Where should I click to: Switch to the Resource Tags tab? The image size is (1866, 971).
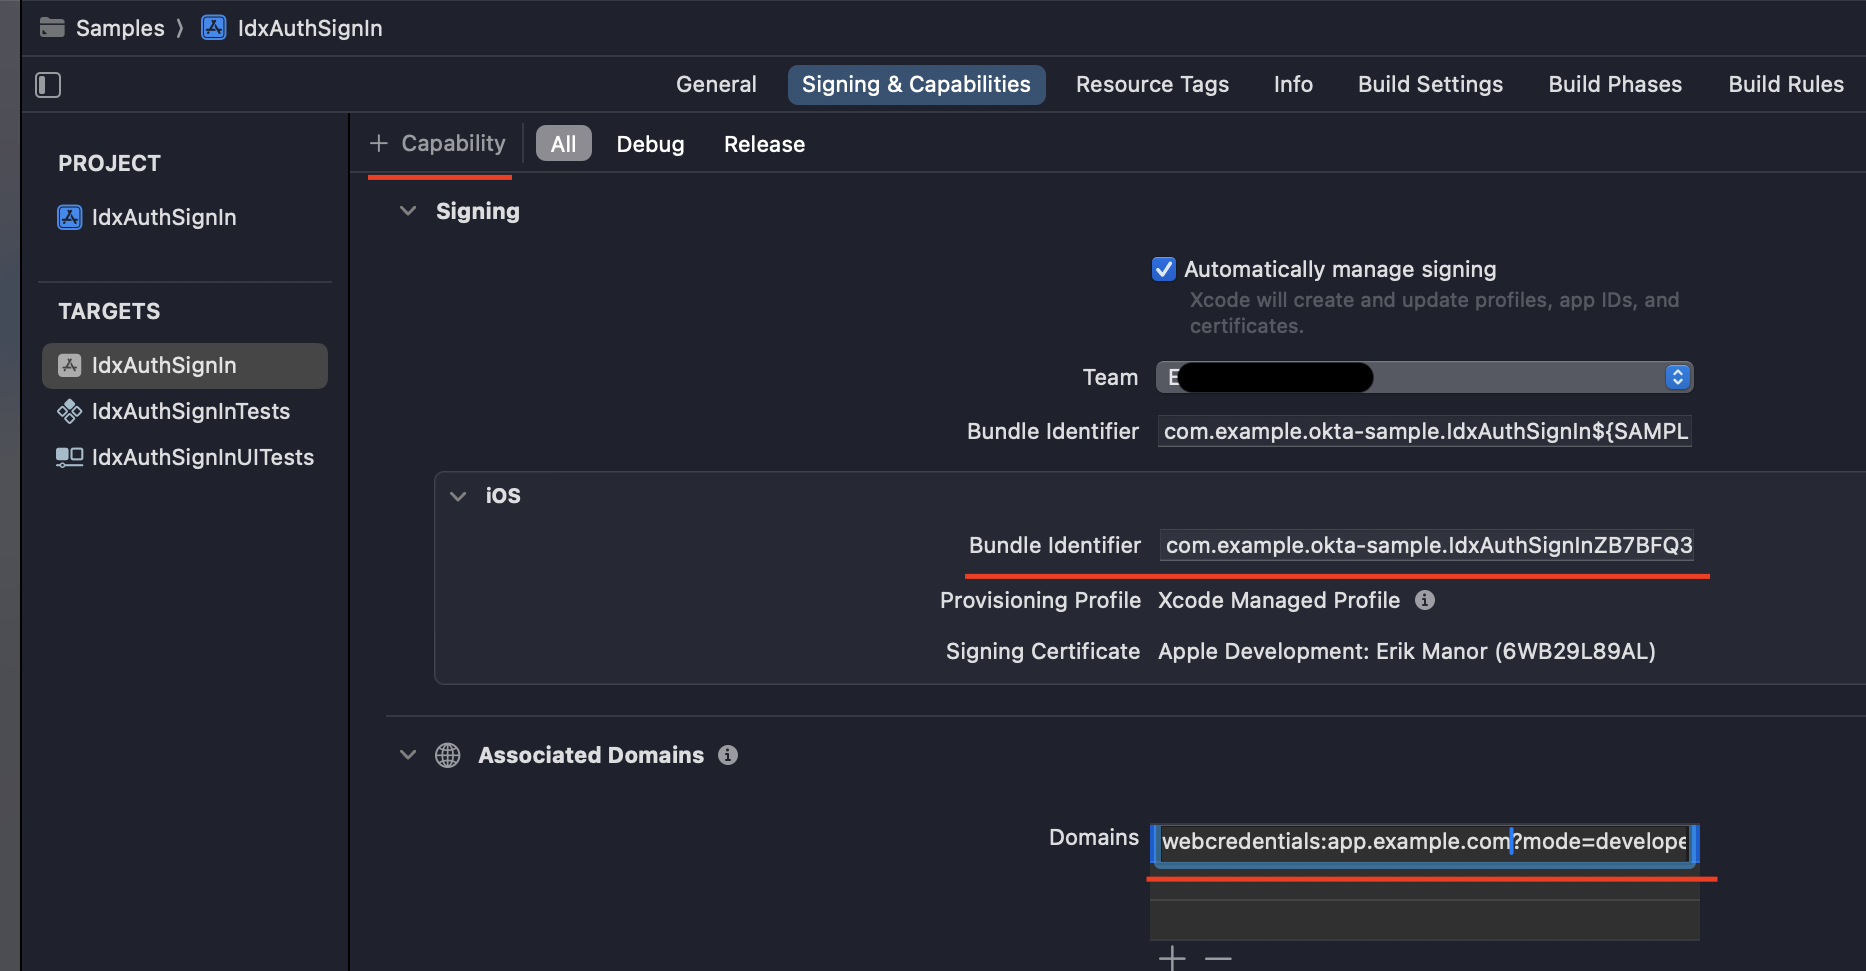click(1152, 85)
